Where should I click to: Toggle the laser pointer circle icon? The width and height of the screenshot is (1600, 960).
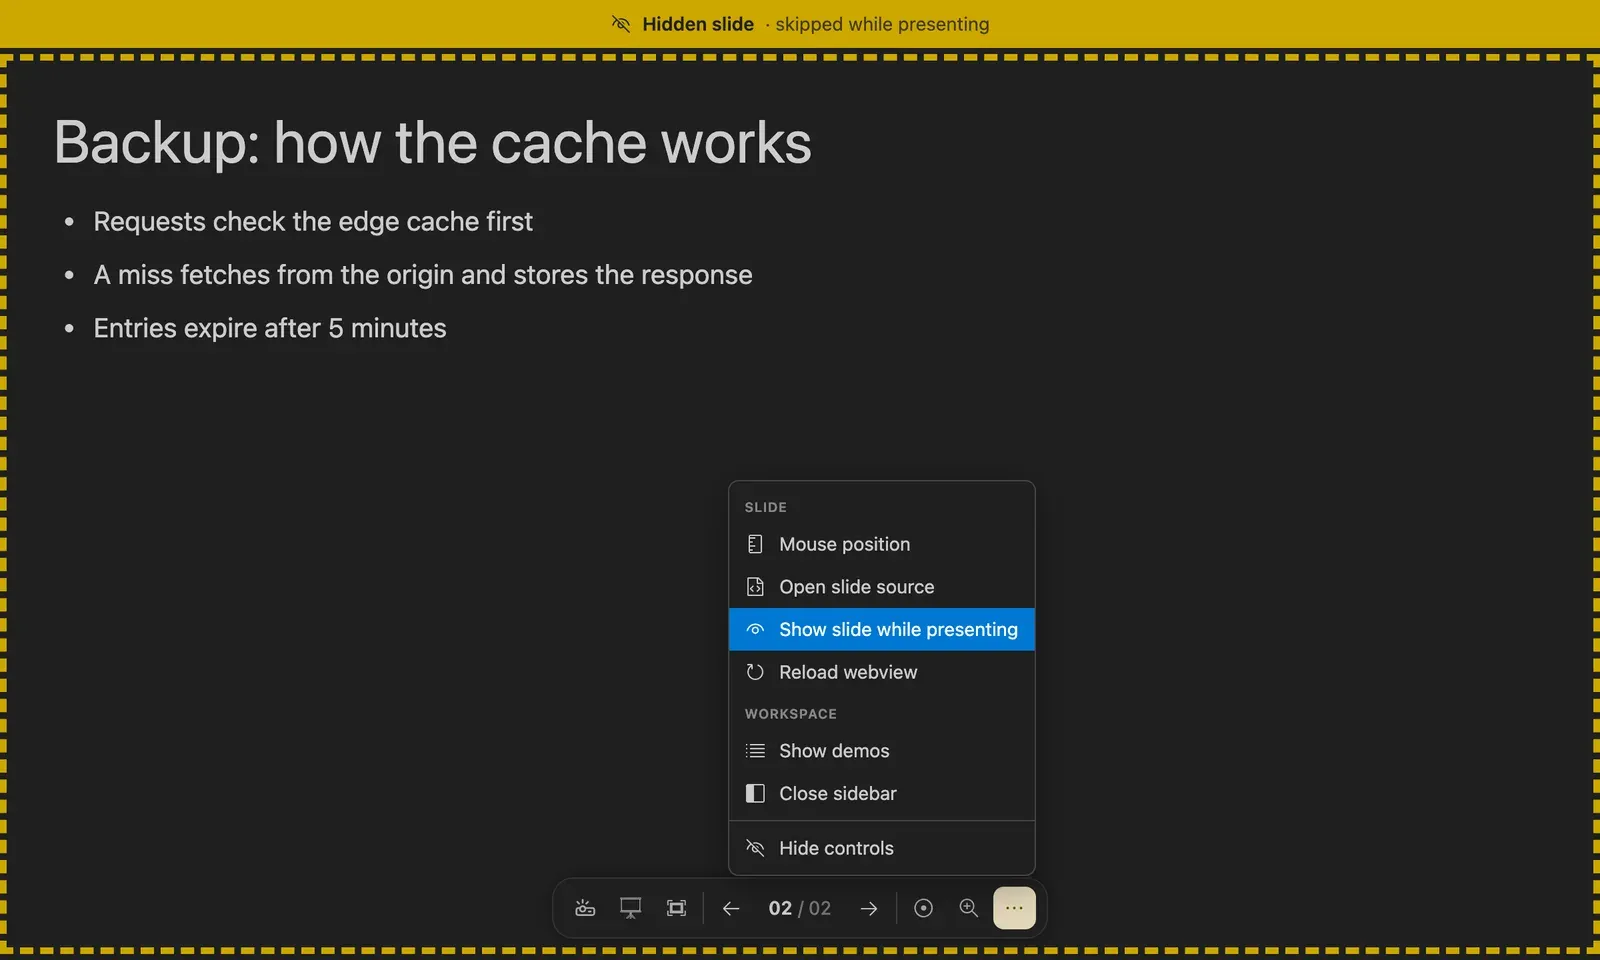[x=924, y=908]
